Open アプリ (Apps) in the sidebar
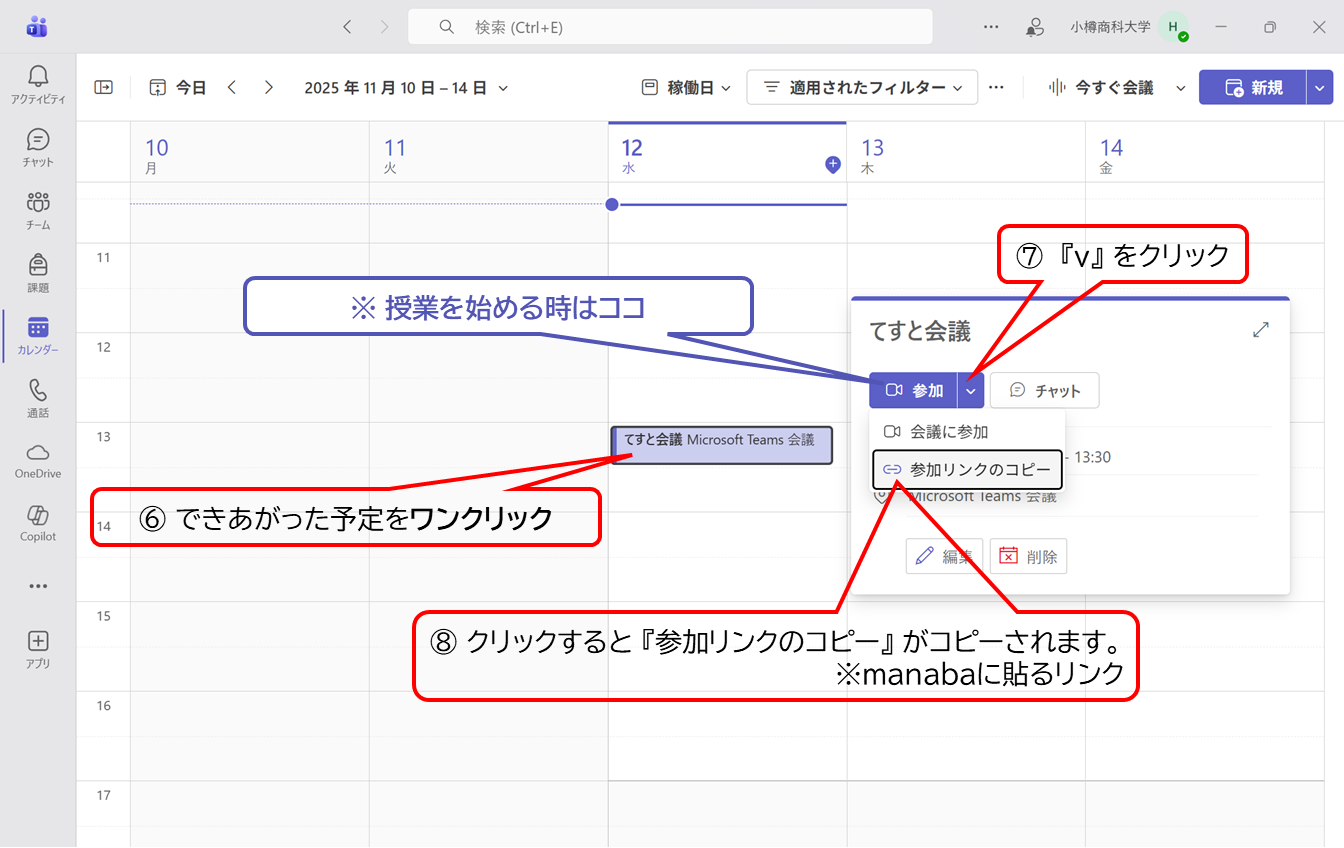 [x=38, y=648]
